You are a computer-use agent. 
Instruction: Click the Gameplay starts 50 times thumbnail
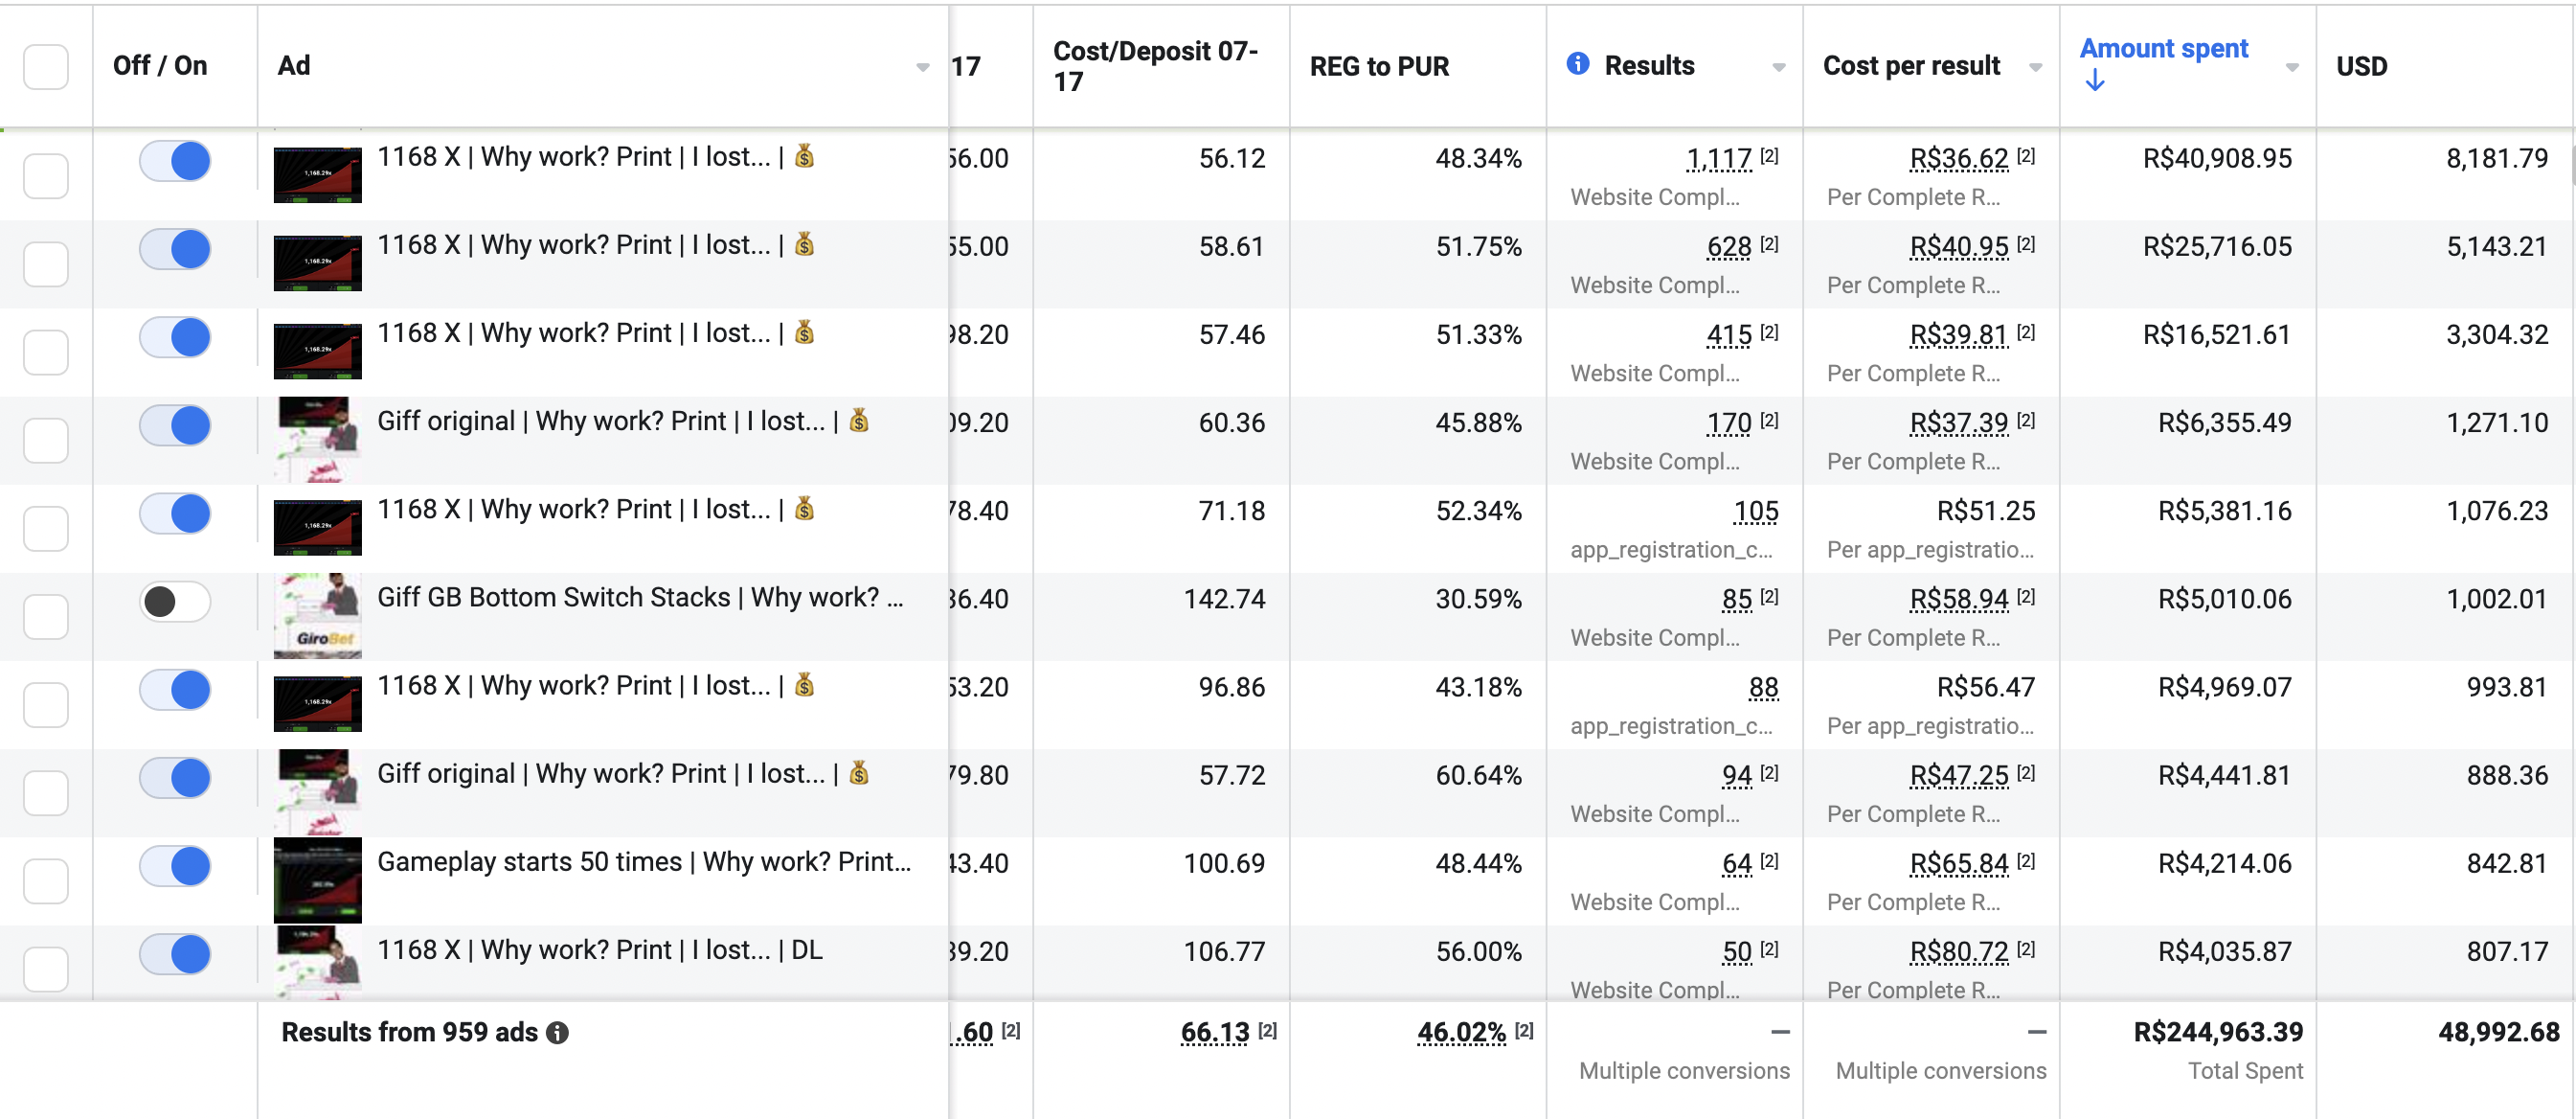[317, 880]
